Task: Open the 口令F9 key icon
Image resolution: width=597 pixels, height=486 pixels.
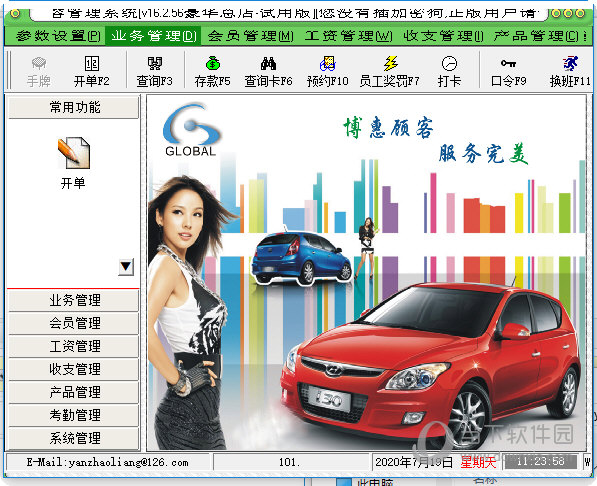Action: pos(509,71)
